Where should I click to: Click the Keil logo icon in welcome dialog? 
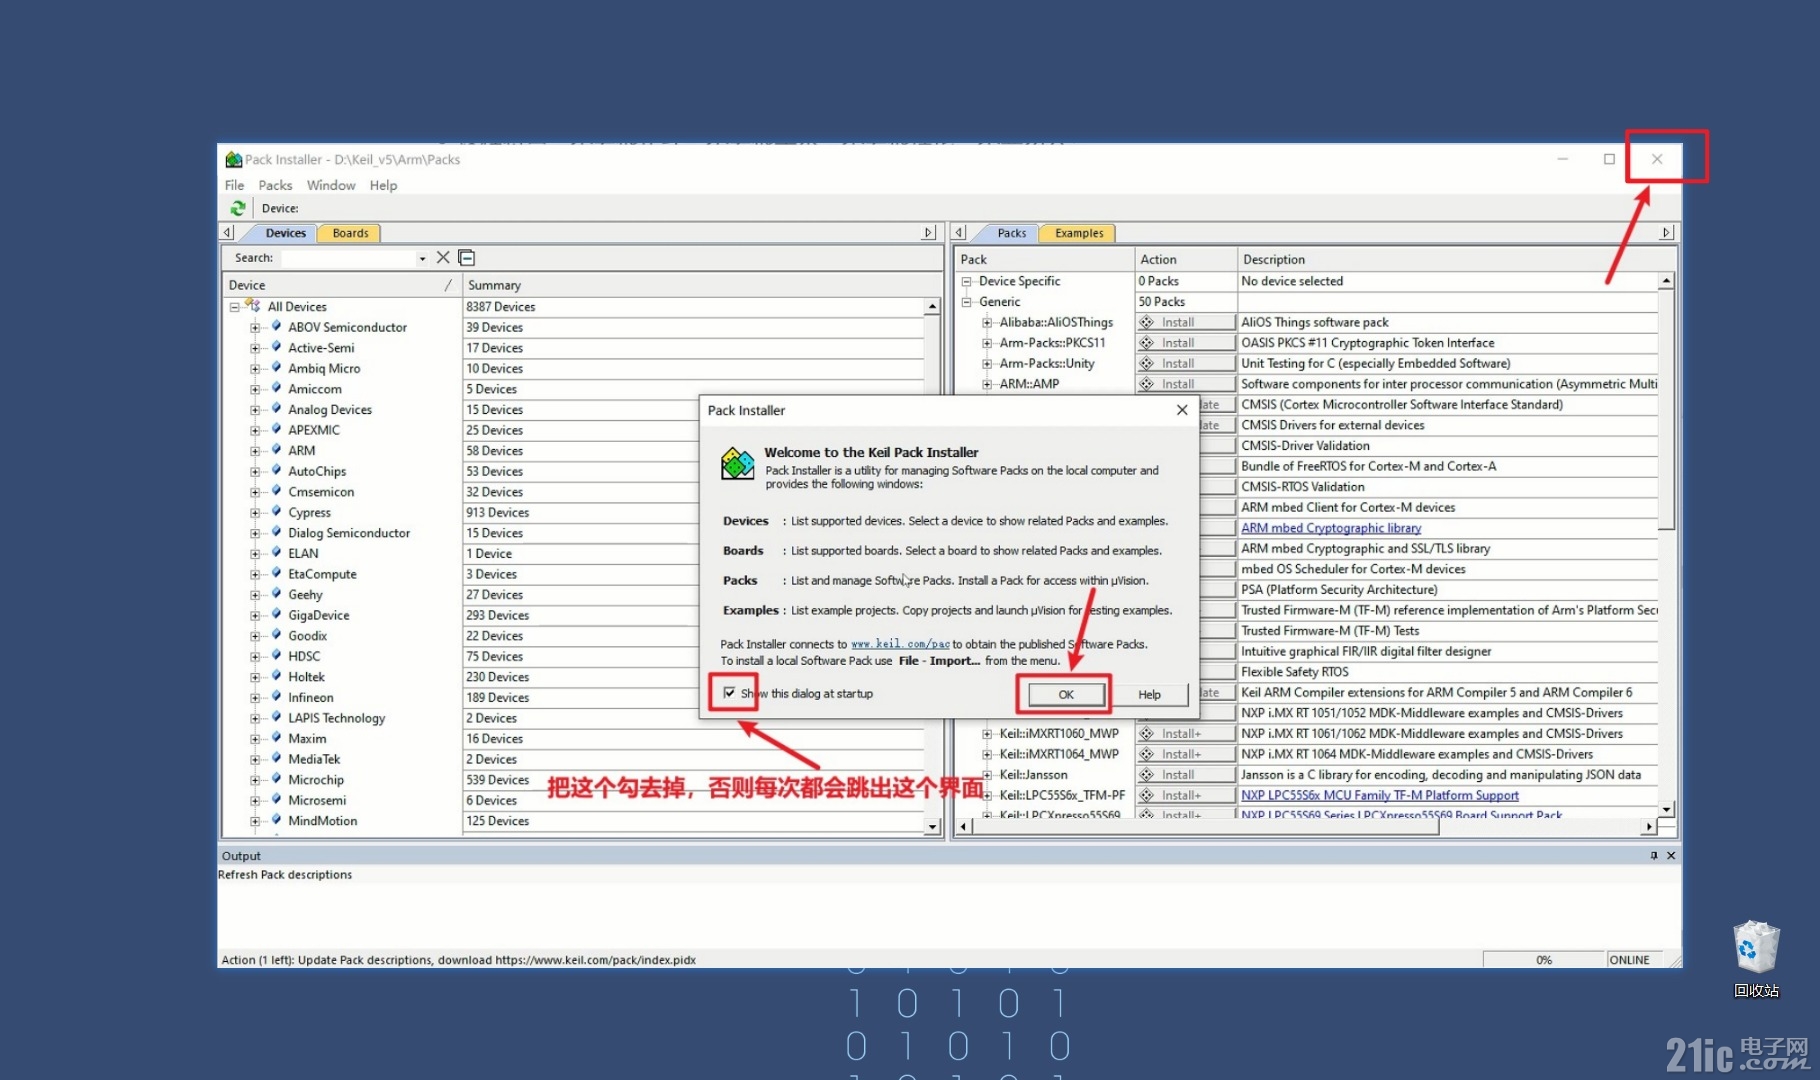(x=737, y=464)
